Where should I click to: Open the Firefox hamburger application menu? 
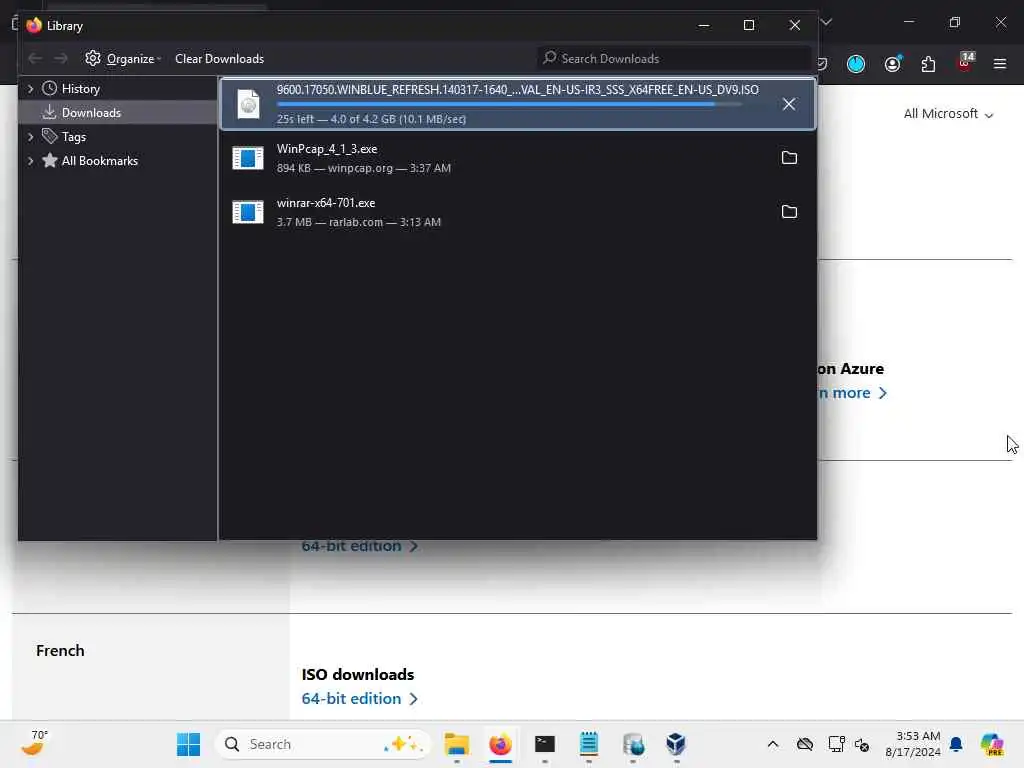coord(1000,64)
